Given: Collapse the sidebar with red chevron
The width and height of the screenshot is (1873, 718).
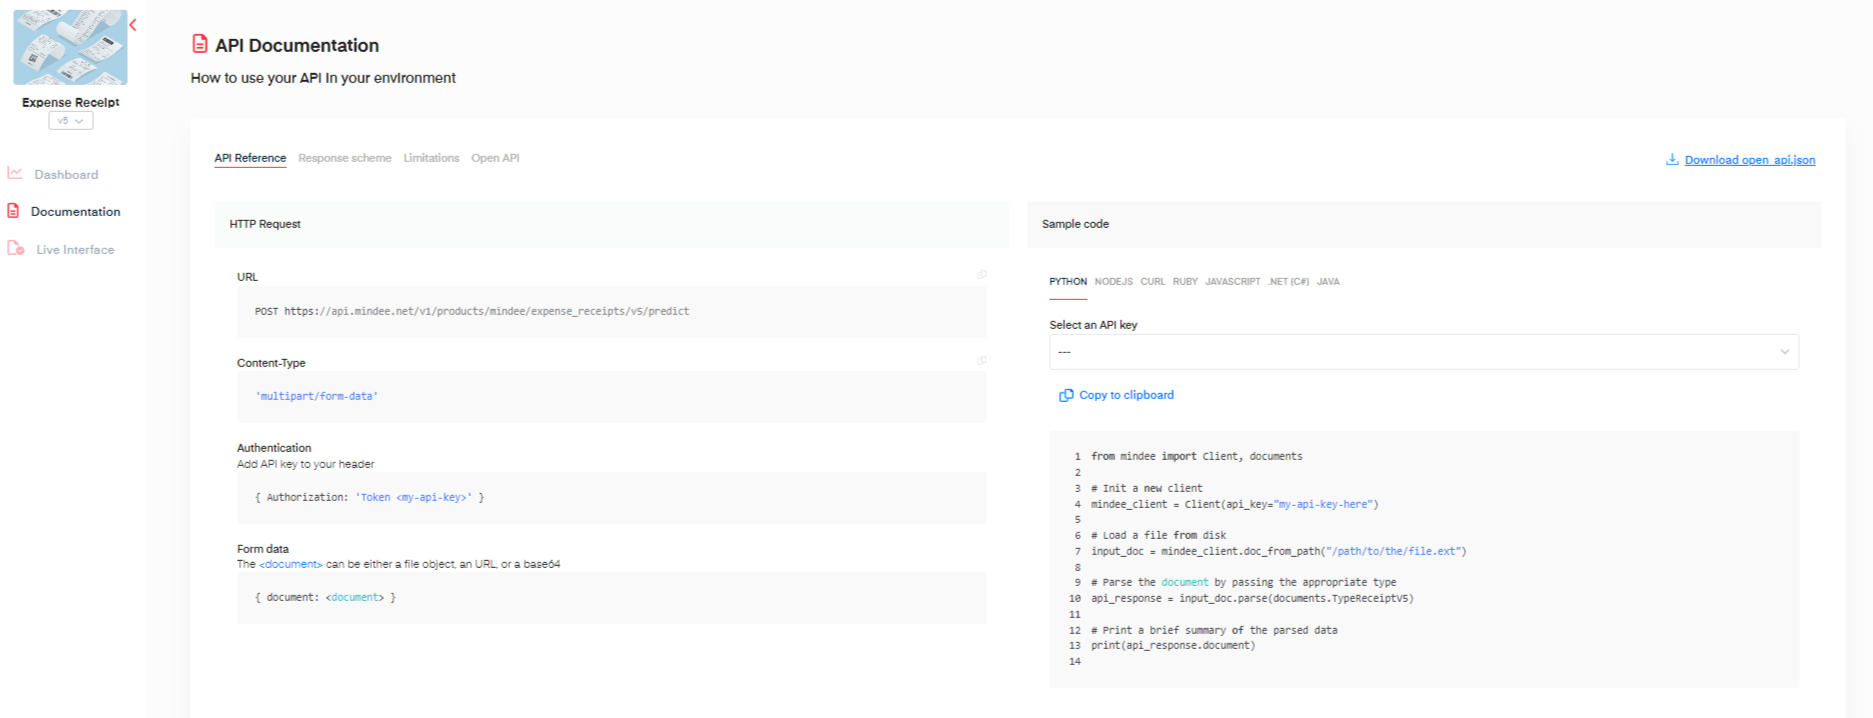Looking at the screenshot, I should [133, 25].
